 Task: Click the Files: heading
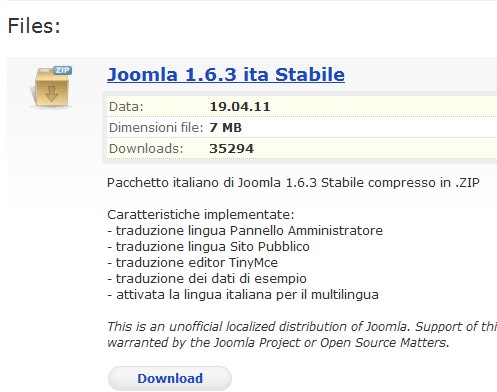(x=34, y=26)
